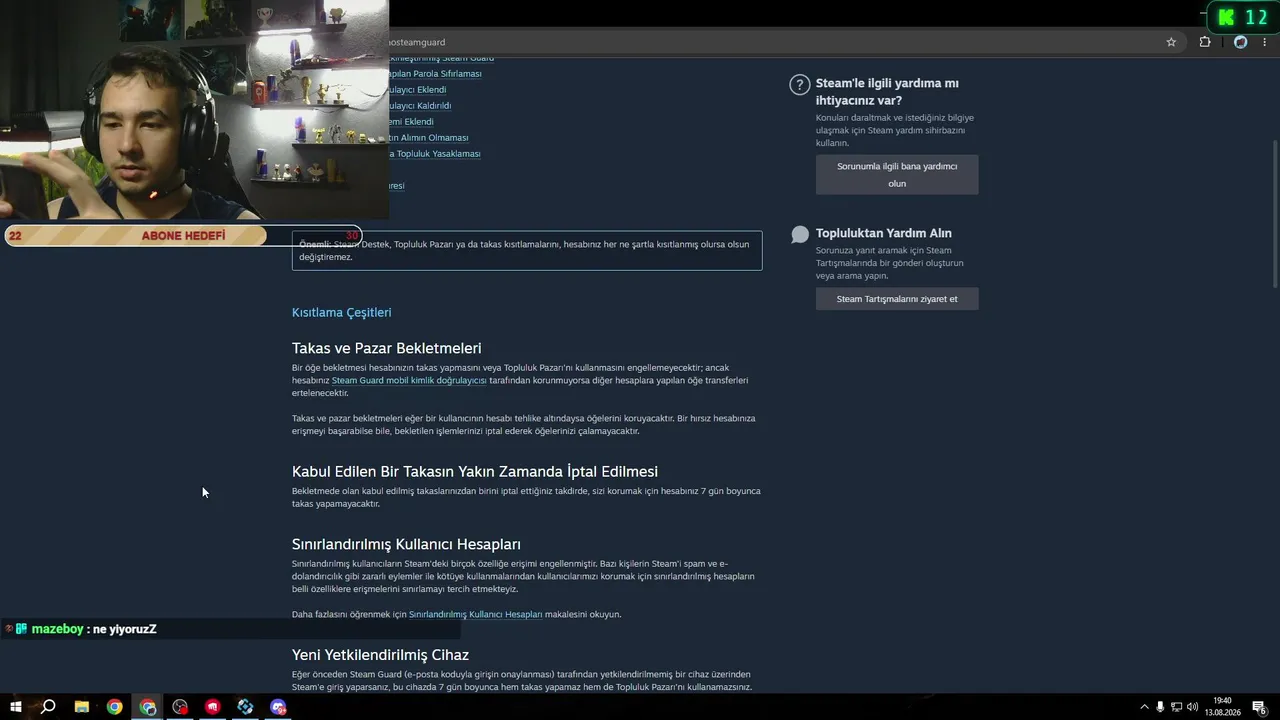Click the "mazeboy" chat username

pos(57,629)
